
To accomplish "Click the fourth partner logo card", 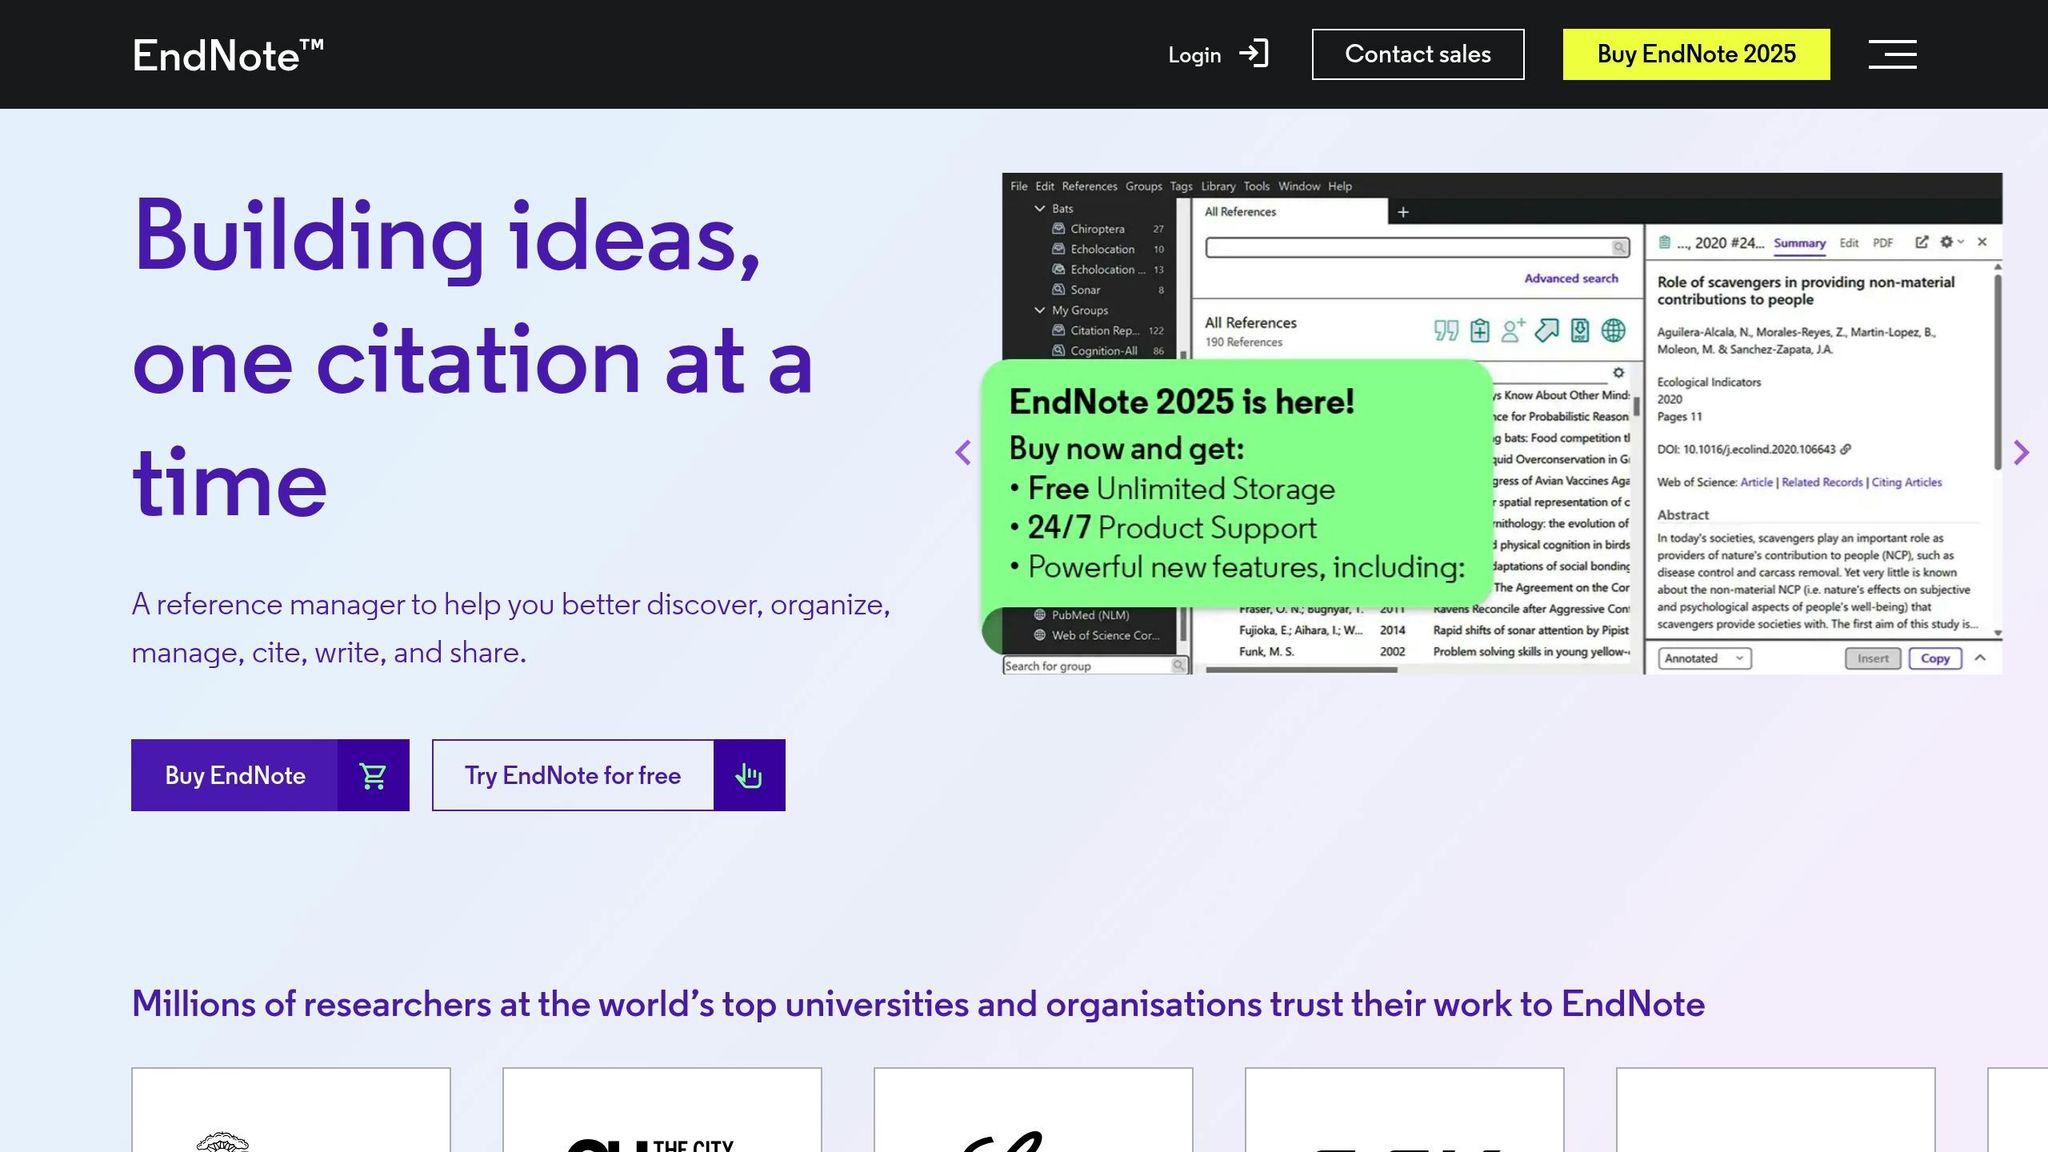I will tap(1404, 1110).
